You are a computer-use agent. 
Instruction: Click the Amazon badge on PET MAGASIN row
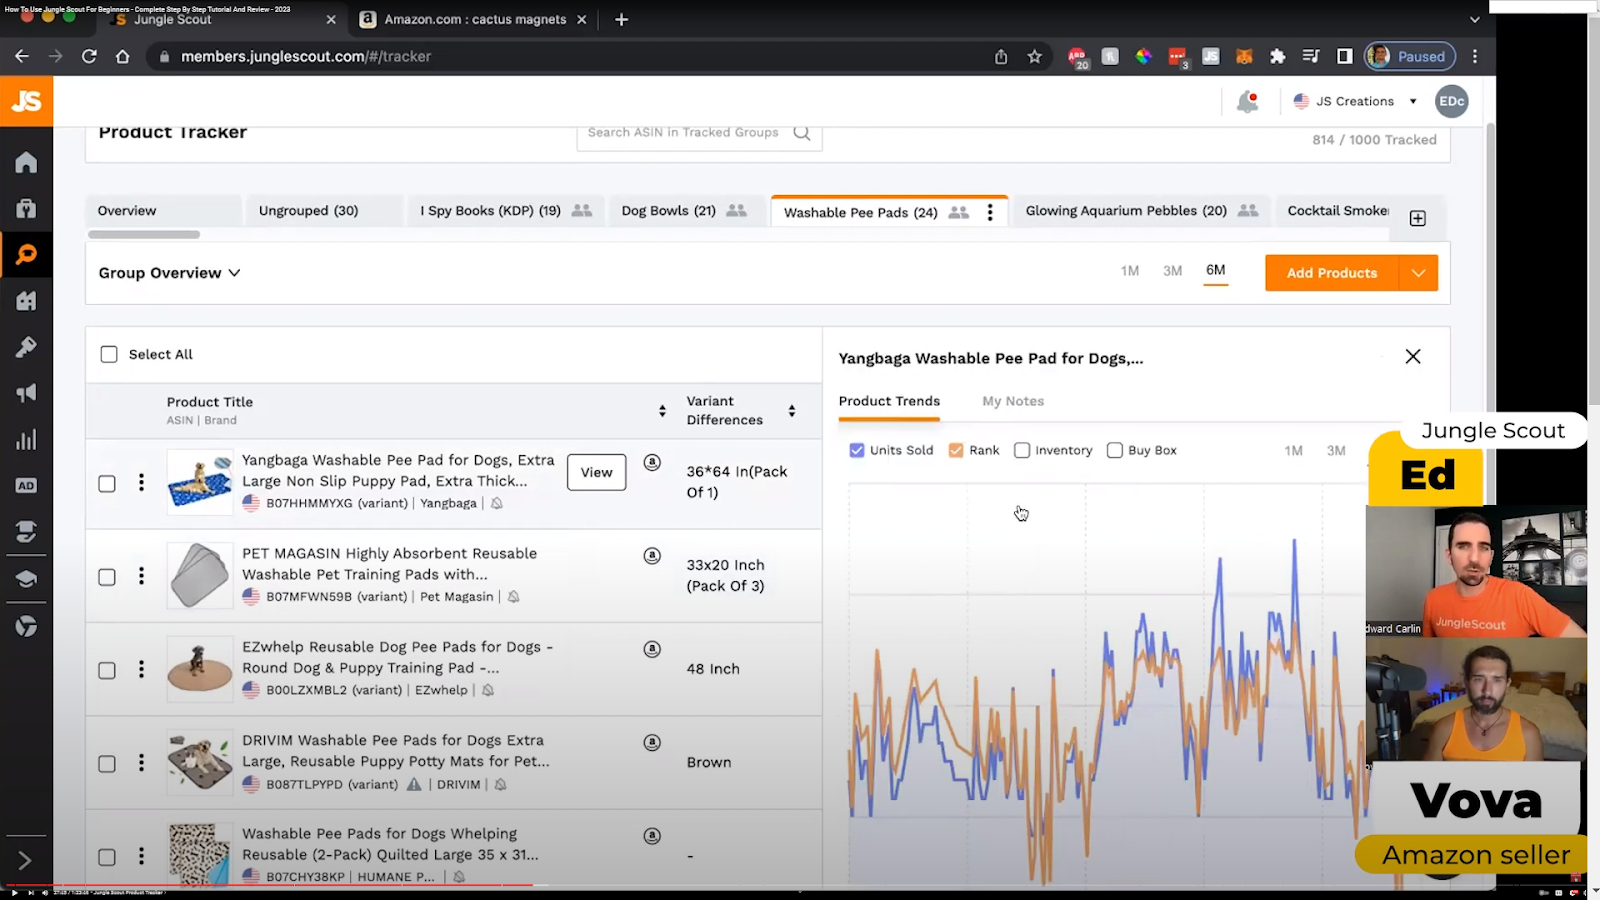tap(652, 556)
